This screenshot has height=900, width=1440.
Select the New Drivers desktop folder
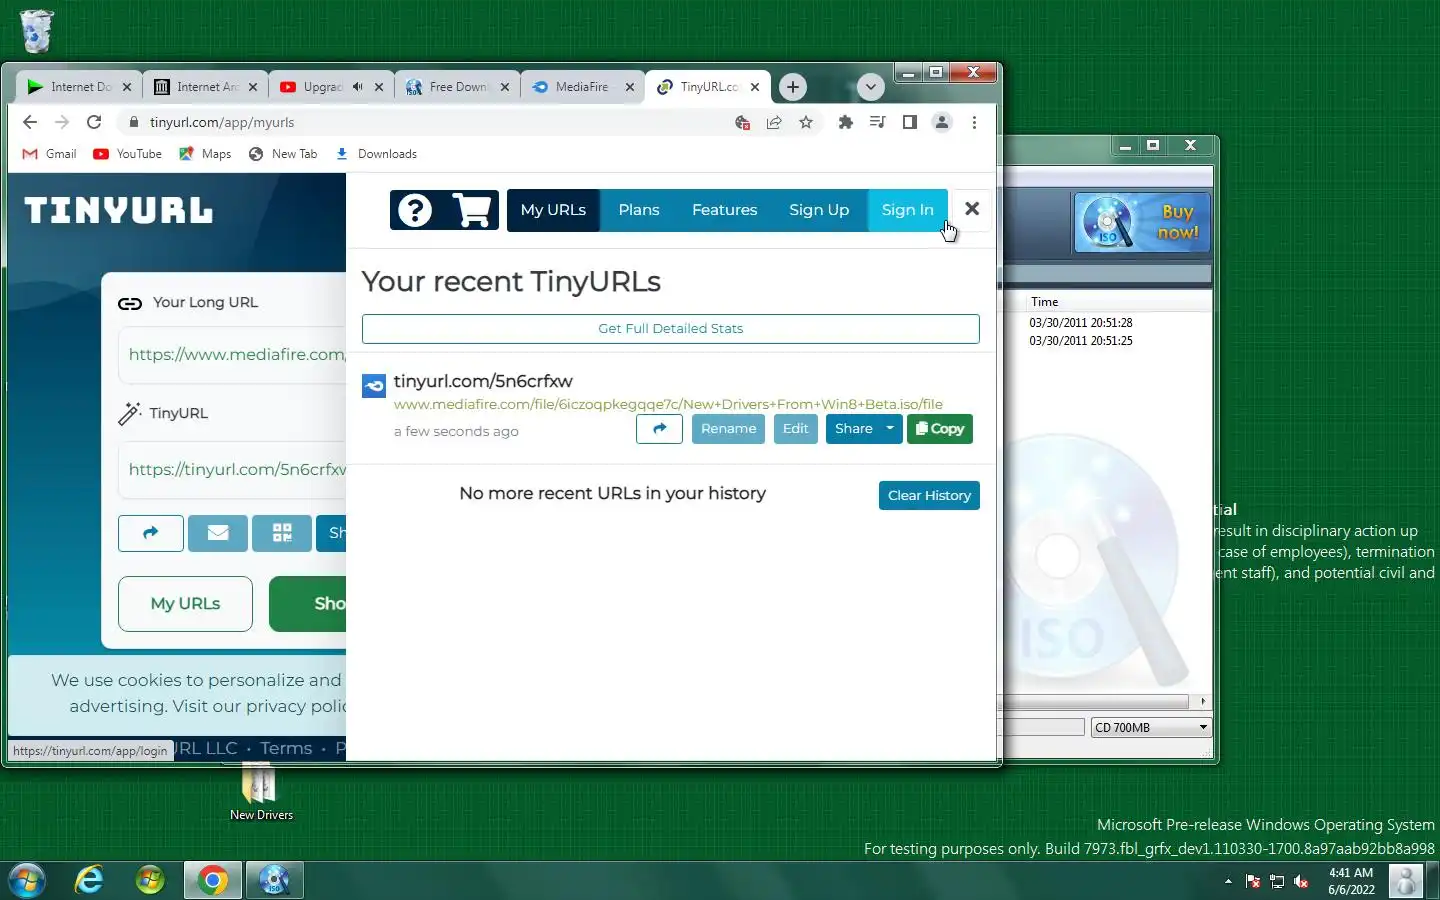(260, 793)
